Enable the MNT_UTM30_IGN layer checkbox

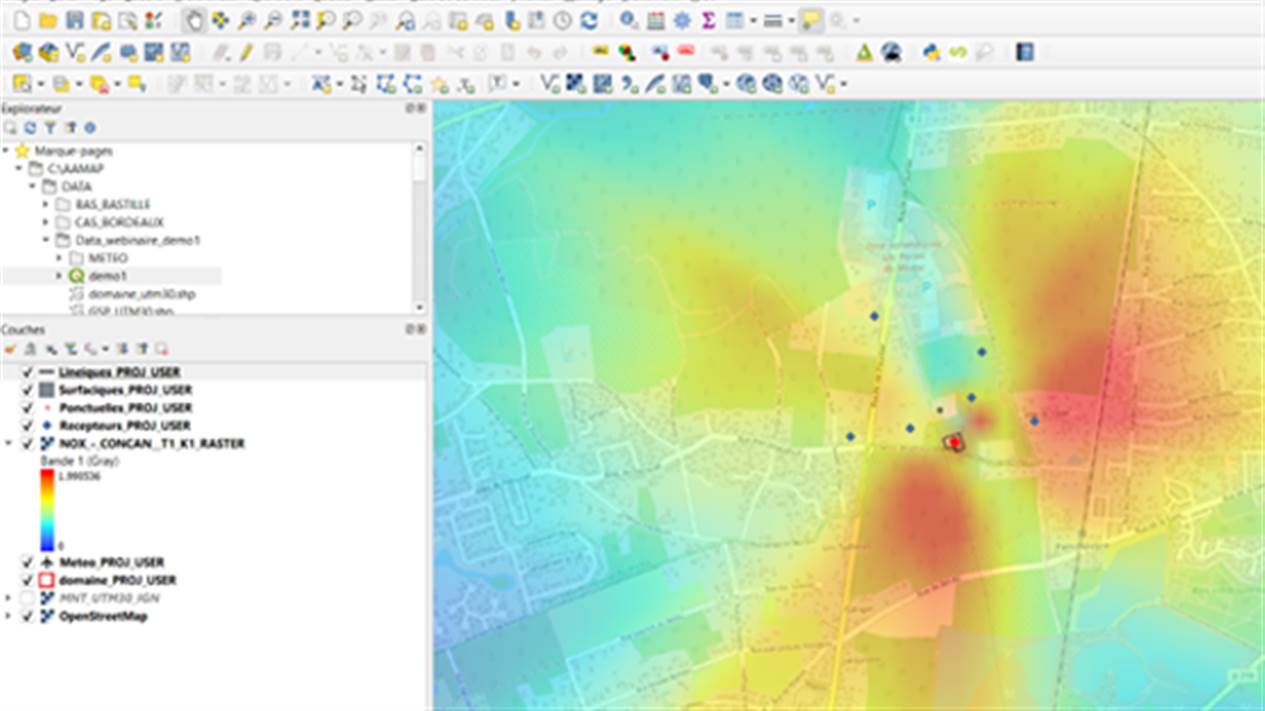pyautogui.click(x=27, y=598)
